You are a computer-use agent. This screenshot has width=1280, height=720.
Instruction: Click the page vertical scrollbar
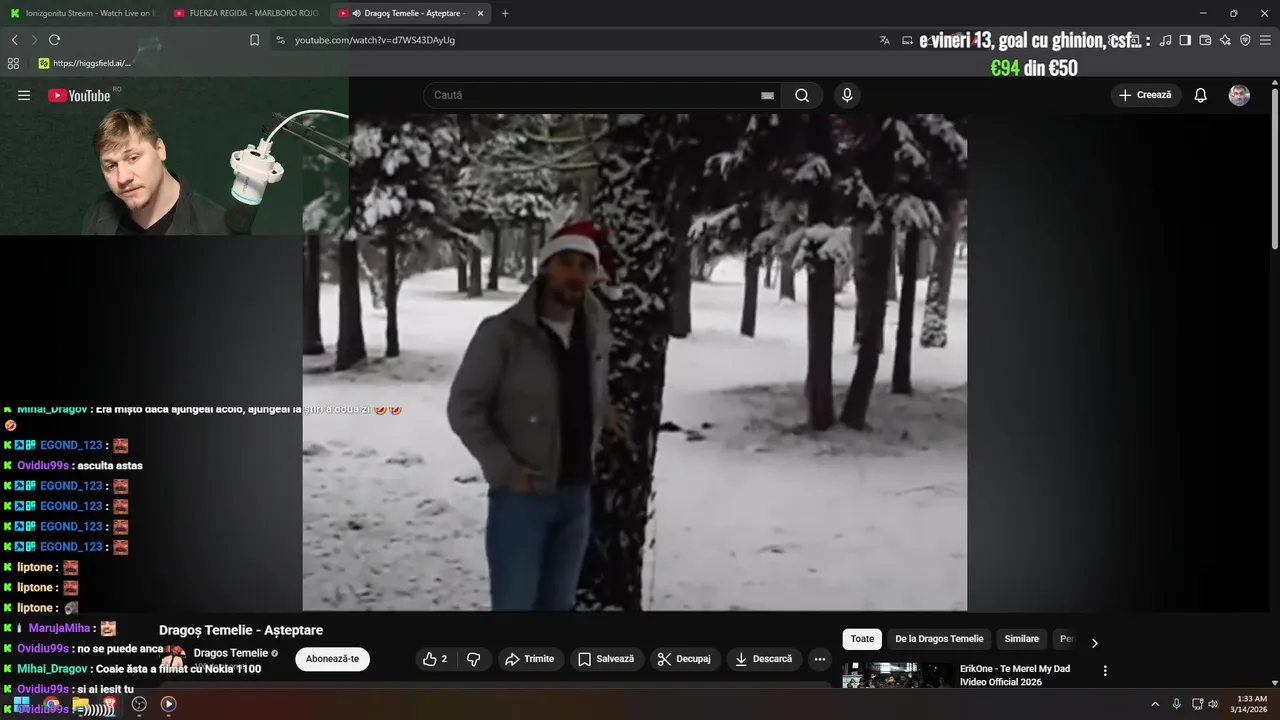coord(1274,170)
